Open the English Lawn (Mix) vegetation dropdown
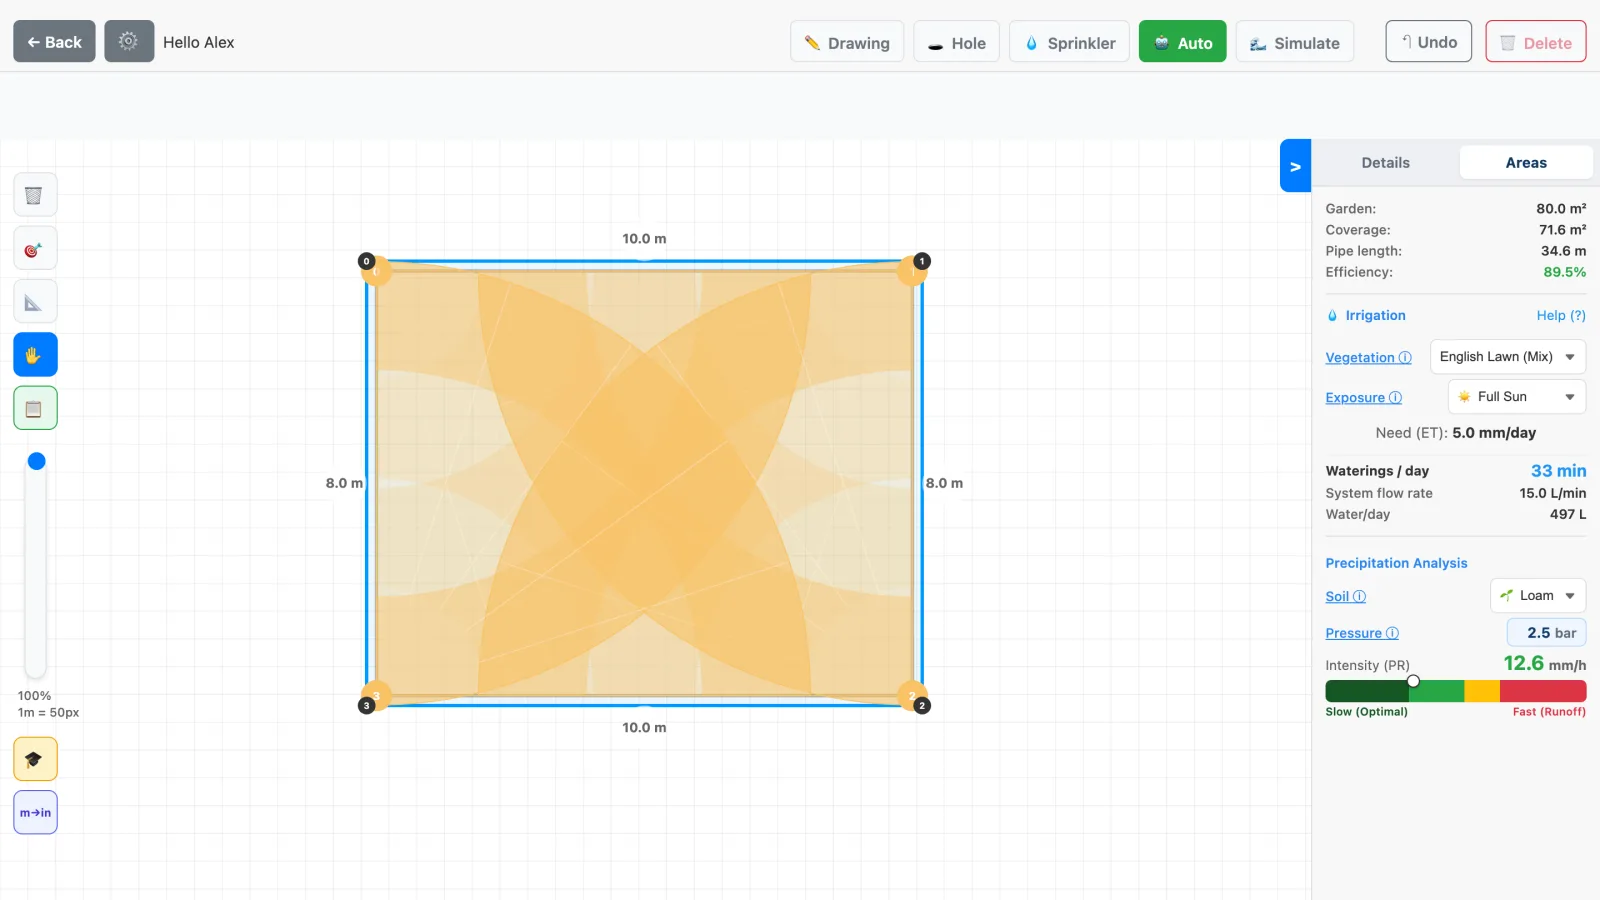The height and width of the screenshot is (900, 1600). (1508, 357)
